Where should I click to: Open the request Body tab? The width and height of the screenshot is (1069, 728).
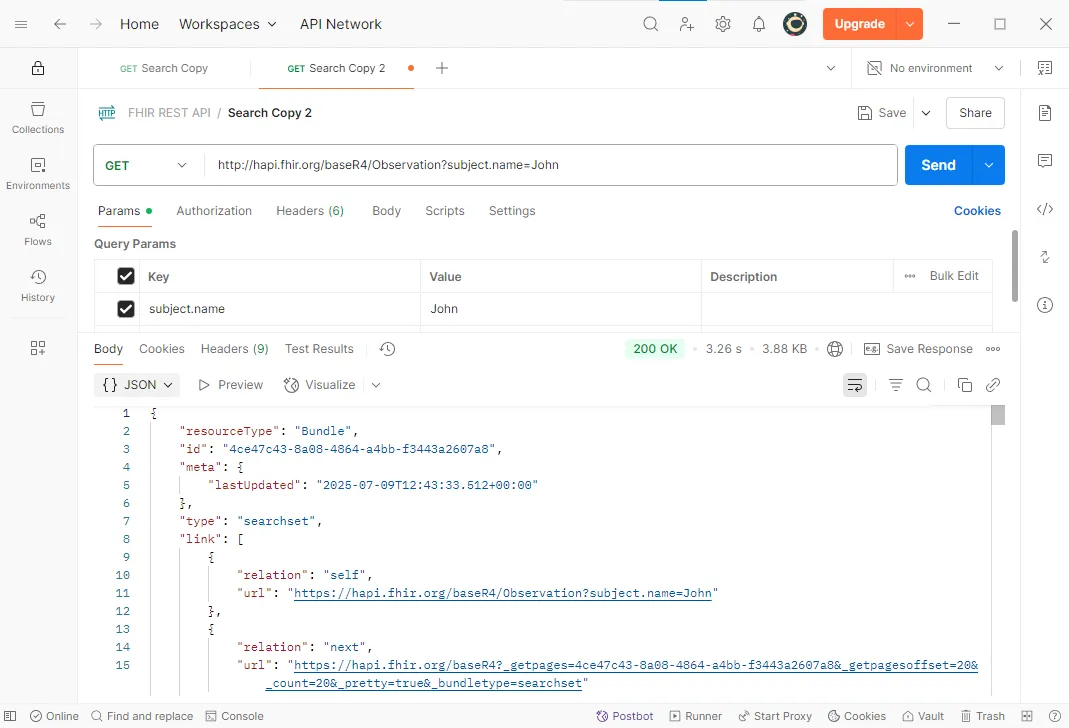(x=387, y=211)
